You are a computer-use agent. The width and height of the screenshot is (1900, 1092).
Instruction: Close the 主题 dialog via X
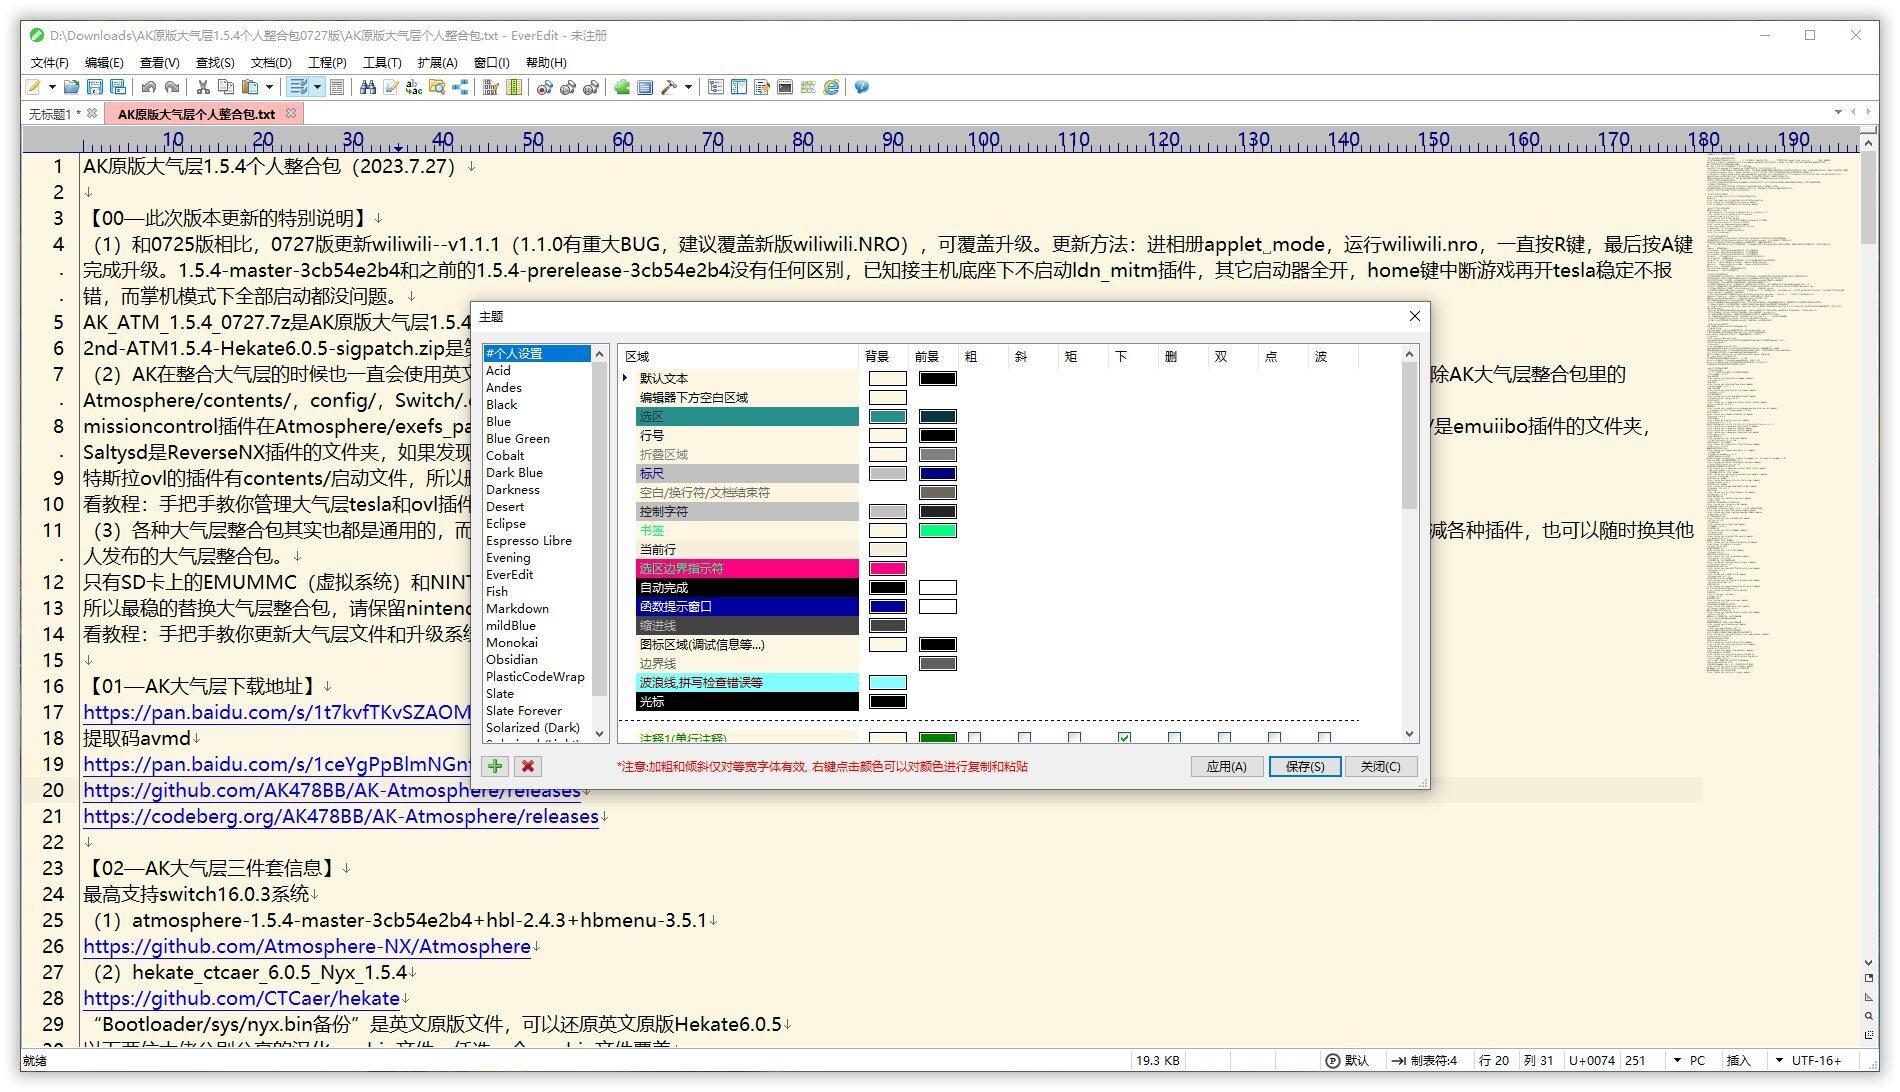coord(1414,316)
